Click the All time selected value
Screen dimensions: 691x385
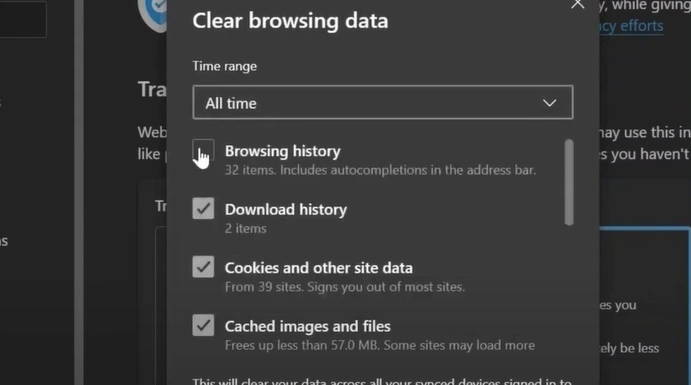(x=231, y=104)
